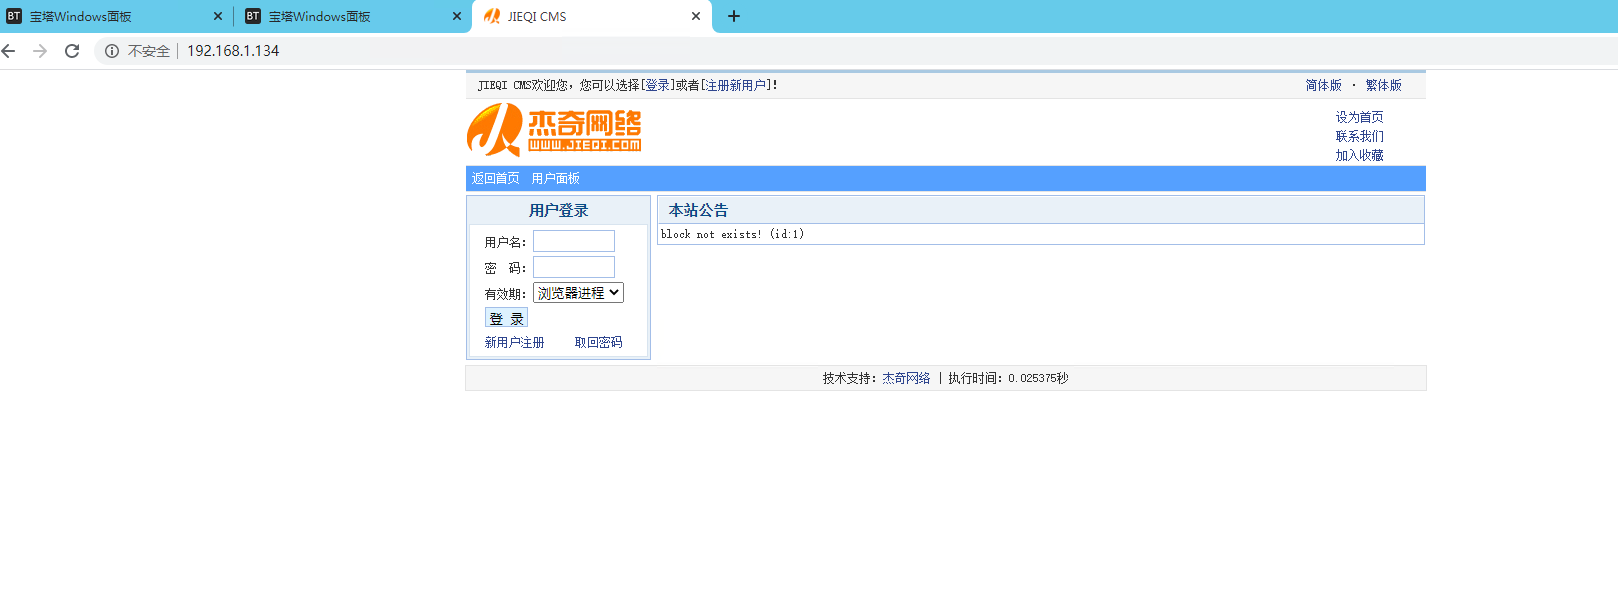Click the 执行时间: 0.025375秒 footer text
Screen dimensions: 1618x603
[x=1008, y=378]
